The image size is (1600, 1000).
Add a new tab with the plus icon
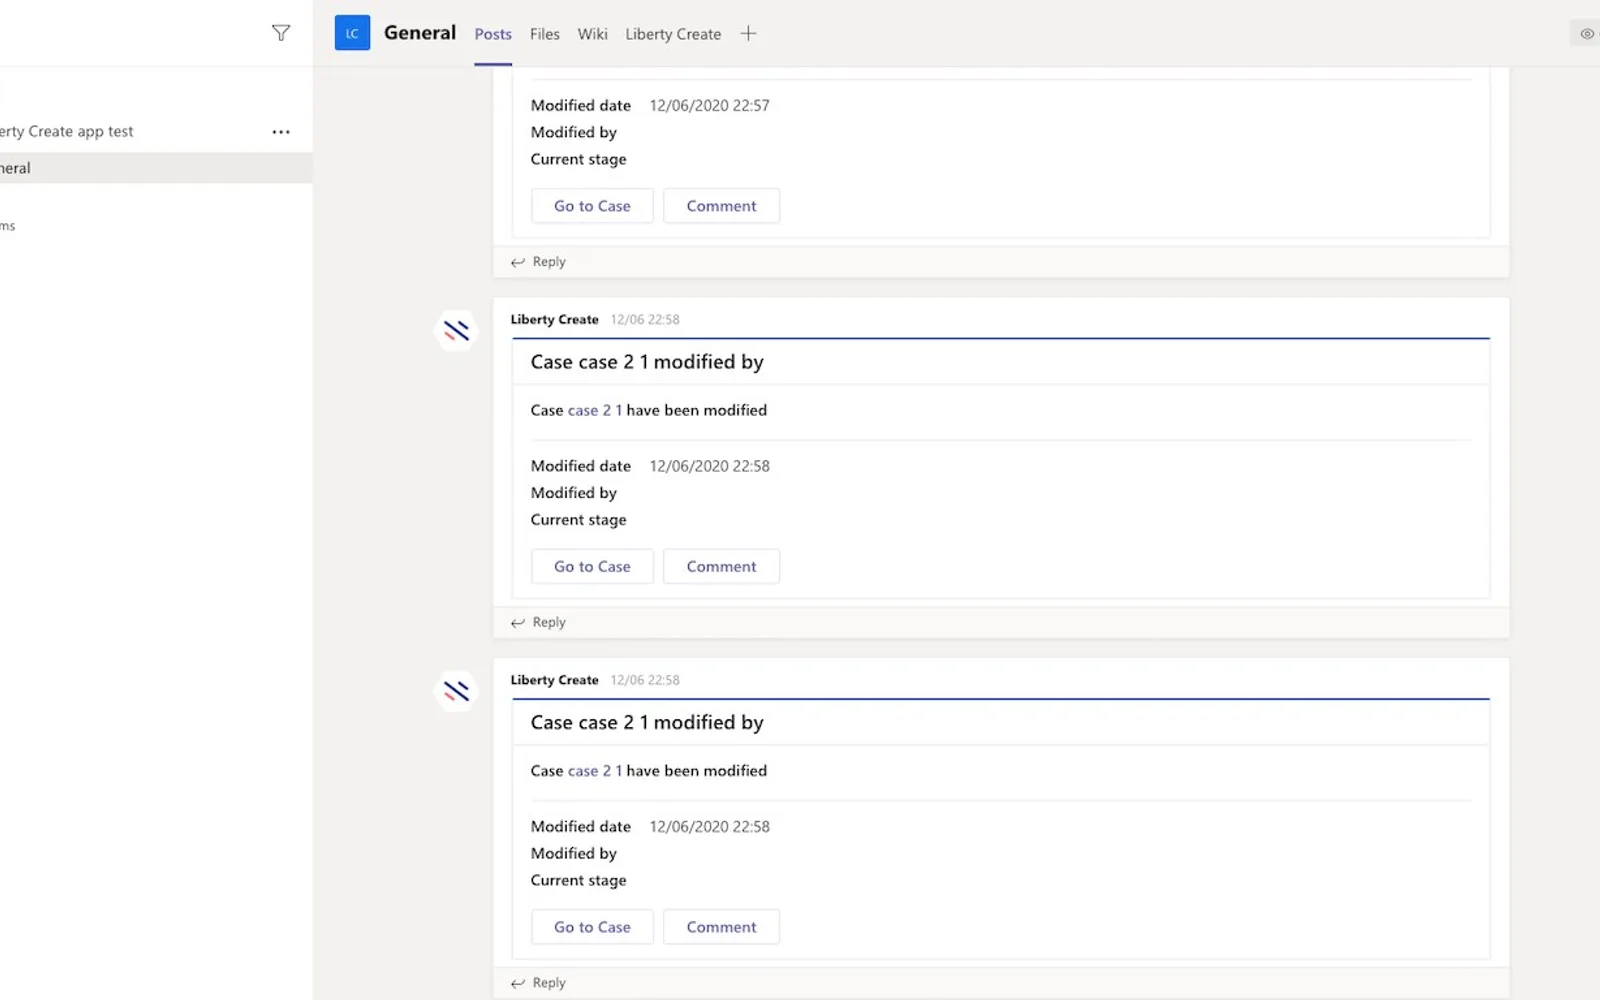click(x=748, y=34)
